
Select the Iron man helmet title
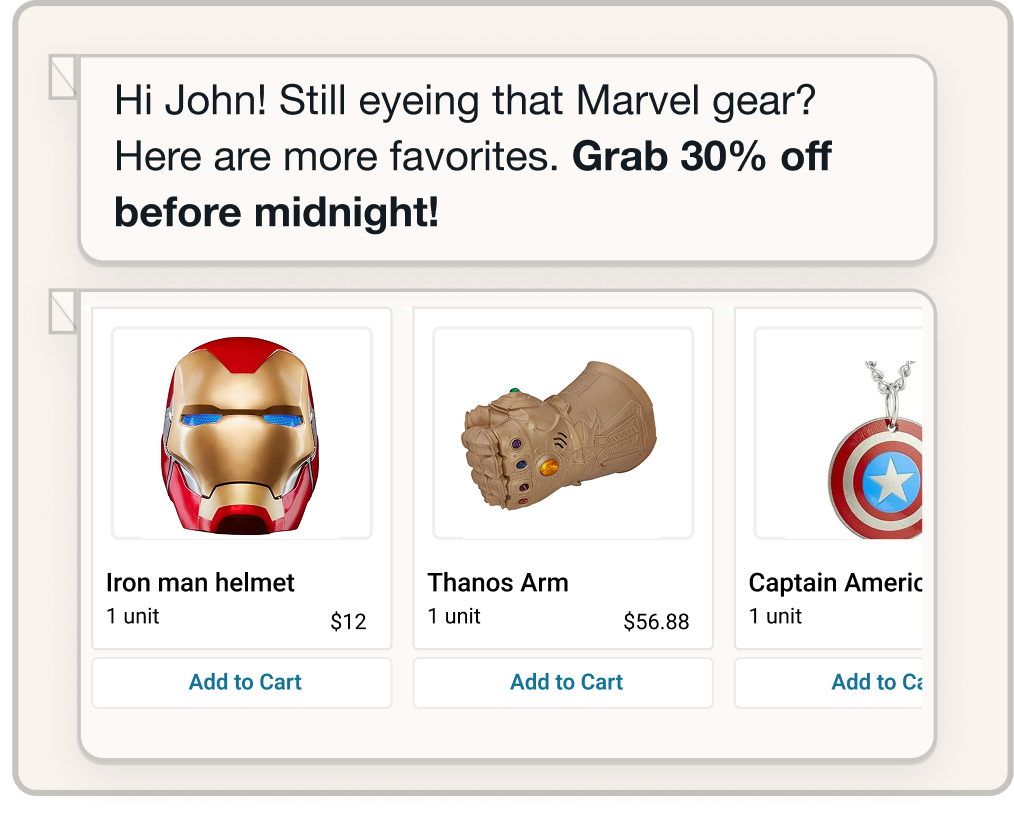(x=200, y=583)
